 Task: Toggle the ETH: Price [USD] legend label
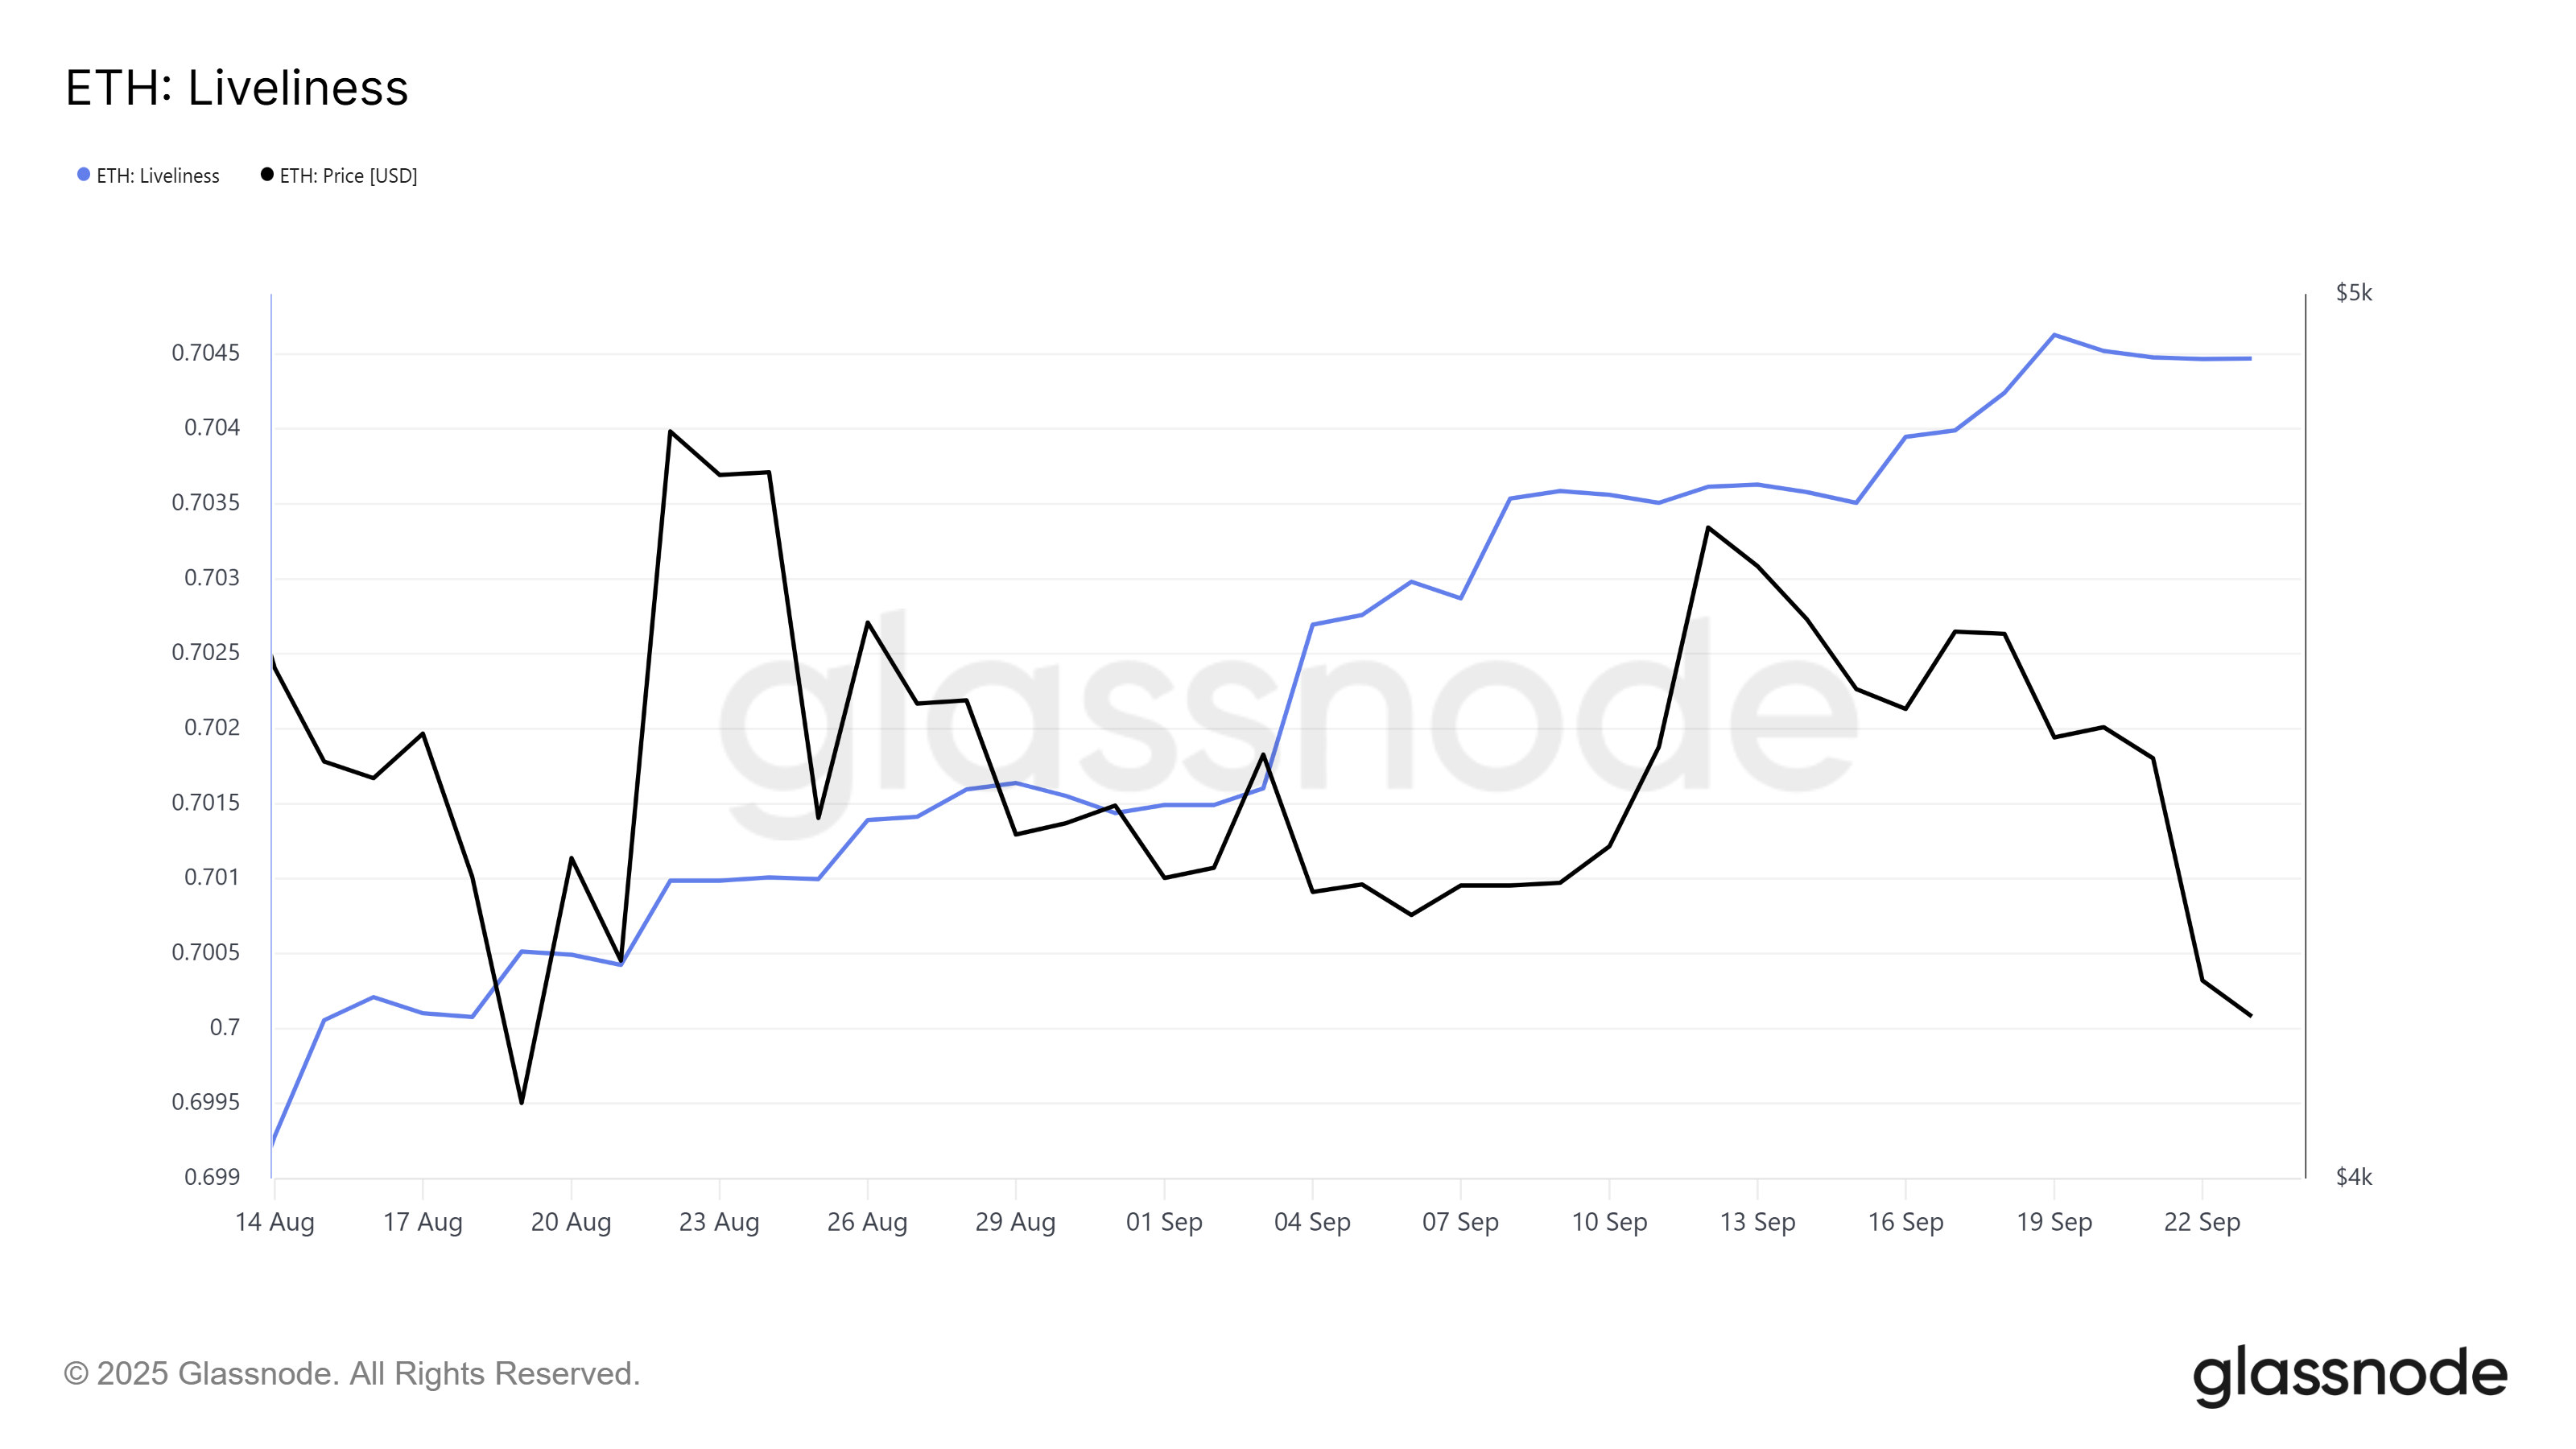348,176
